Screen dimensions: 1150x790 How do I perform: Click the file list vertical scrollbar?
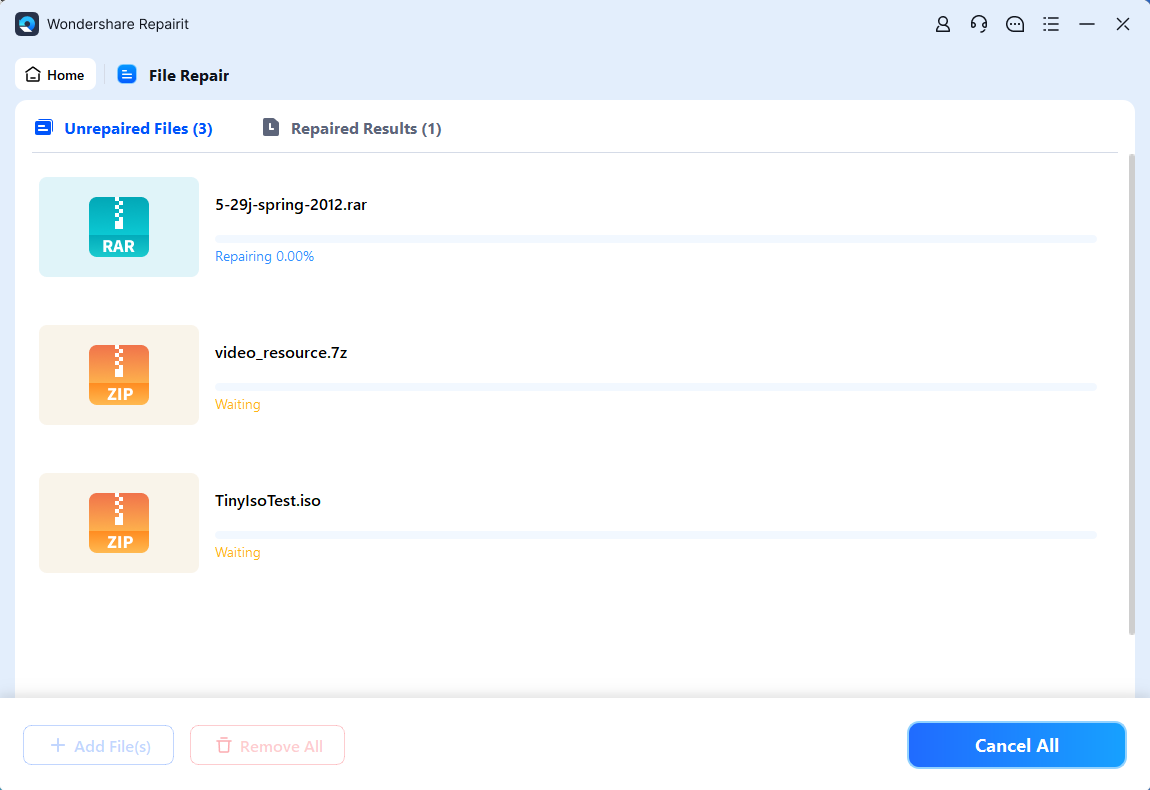point(1131,394)
